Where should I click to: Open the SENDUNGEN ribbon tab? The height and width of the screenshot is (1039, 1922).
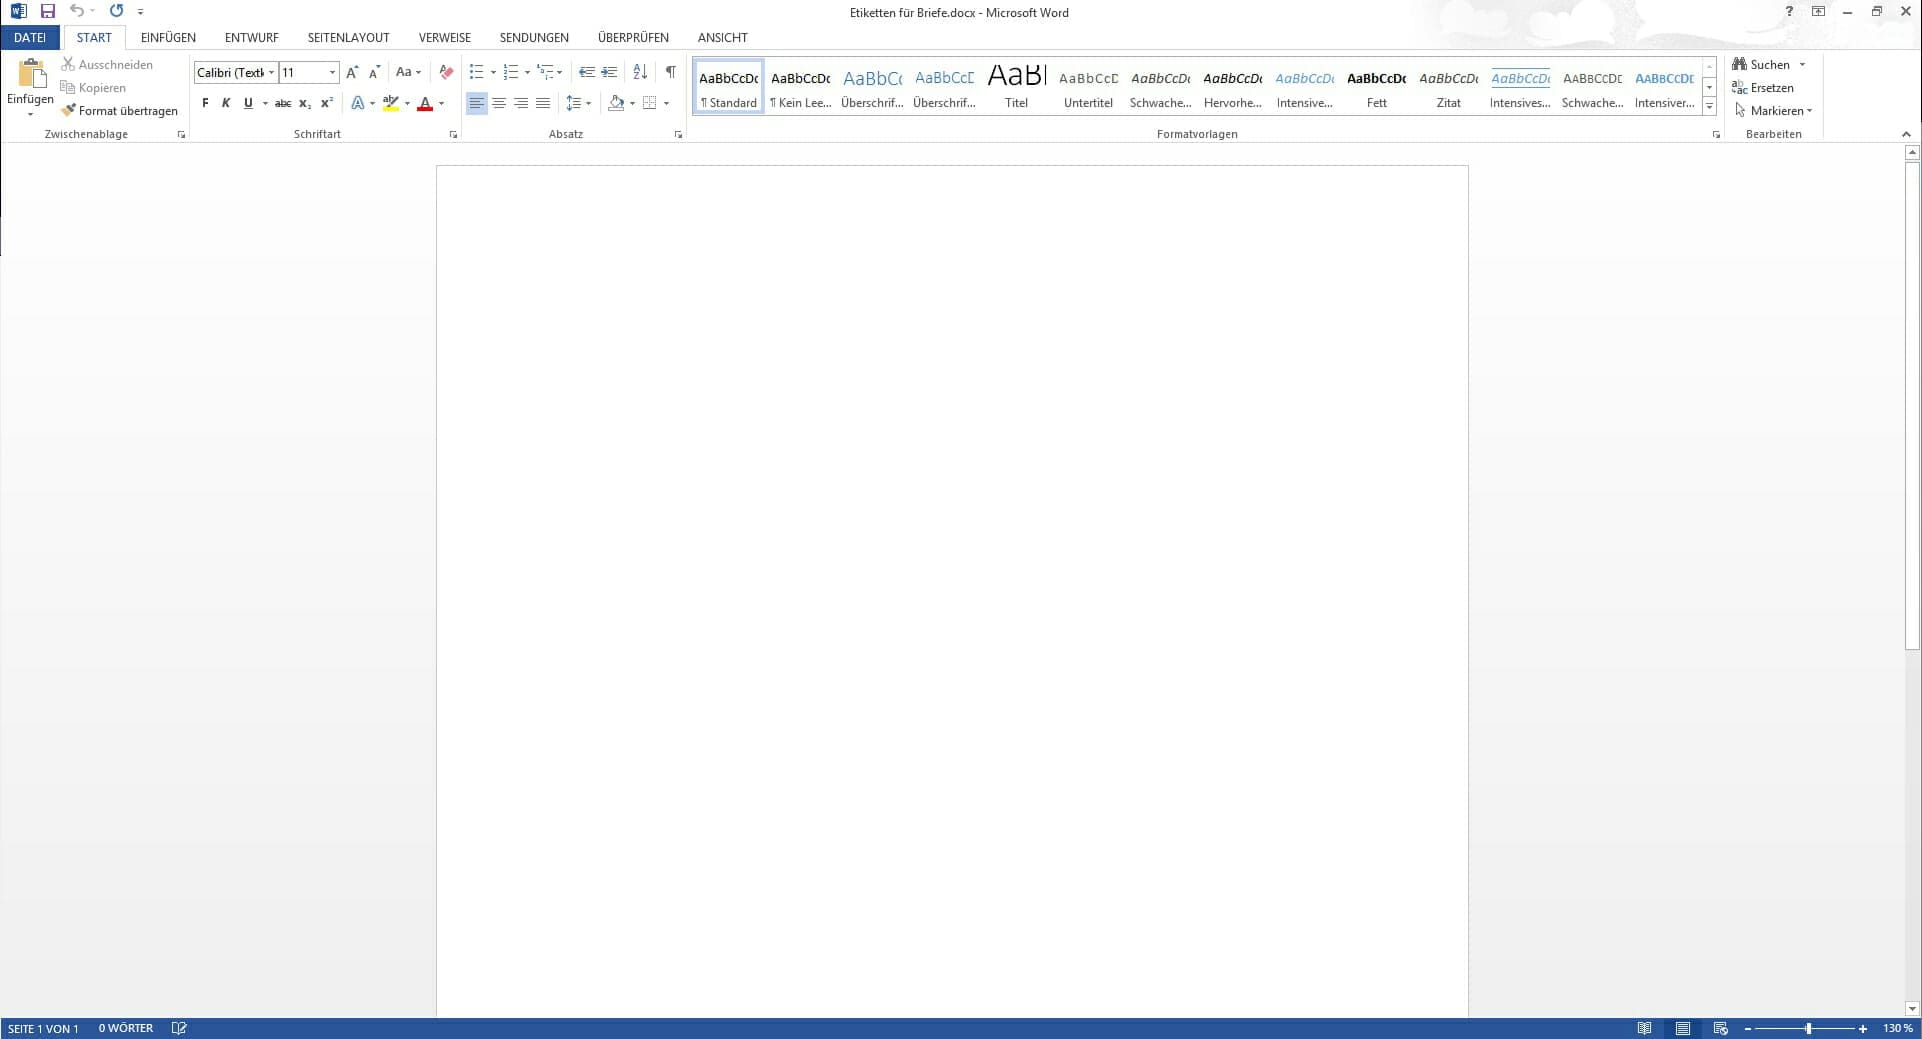(534, 38)
